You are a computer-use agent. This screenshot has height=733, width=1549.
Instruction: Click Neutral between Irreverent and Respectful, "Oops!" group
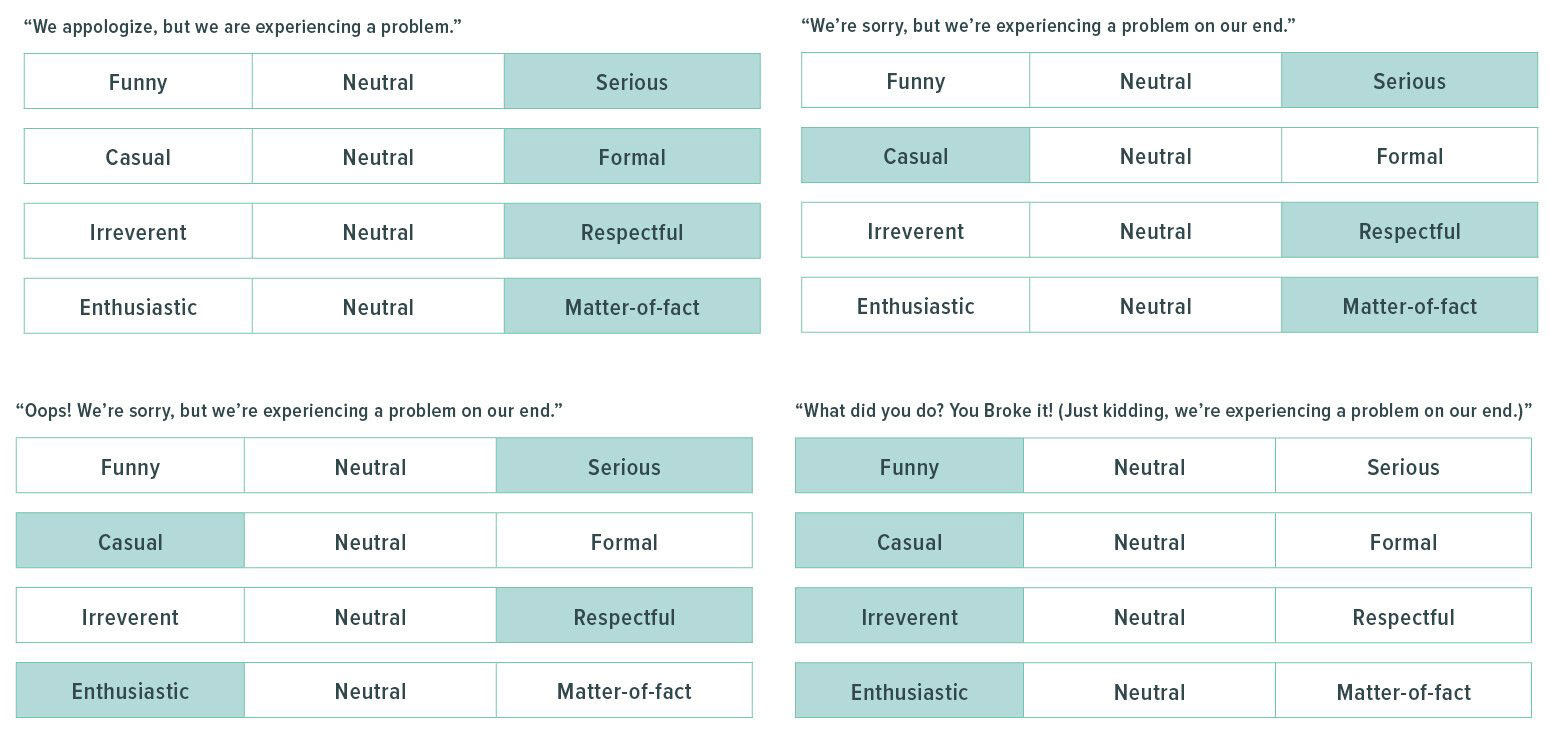[x=370, y=617]
